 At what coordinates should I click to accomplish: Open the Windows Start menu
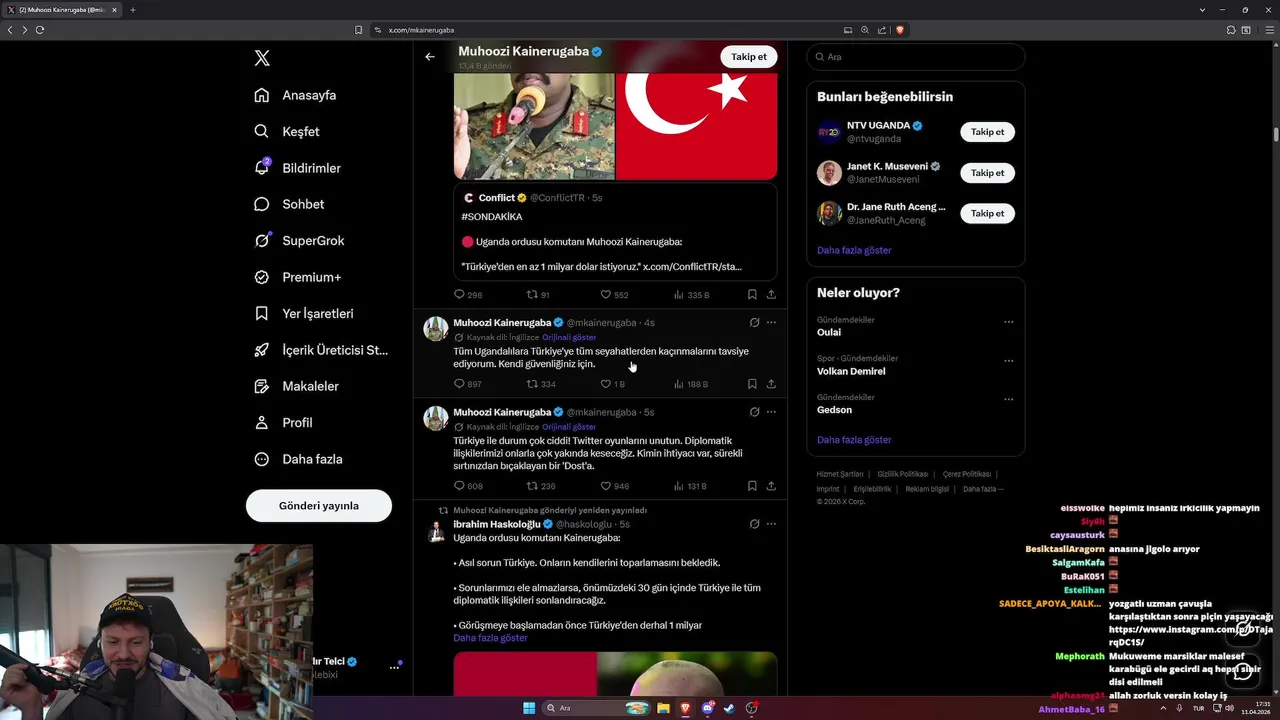[529, 708]
